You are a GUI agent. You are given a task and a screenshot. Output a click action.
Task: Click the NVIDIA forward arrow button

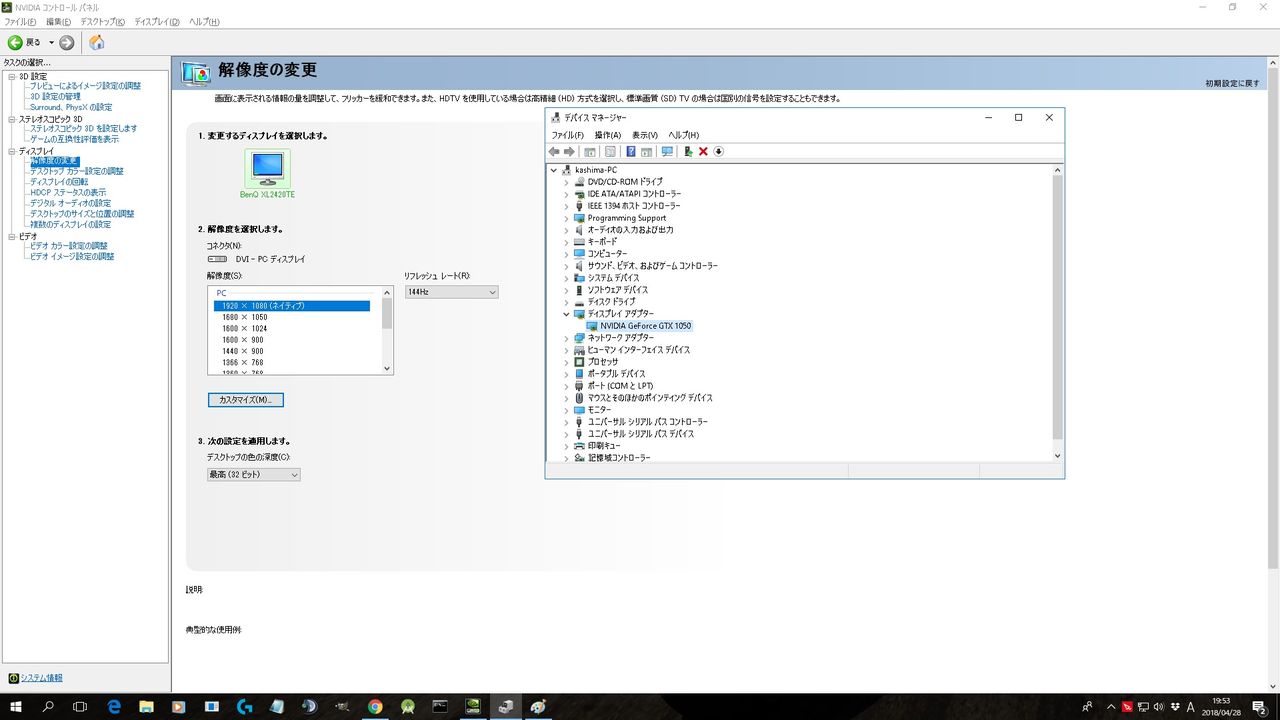point(67,42)
